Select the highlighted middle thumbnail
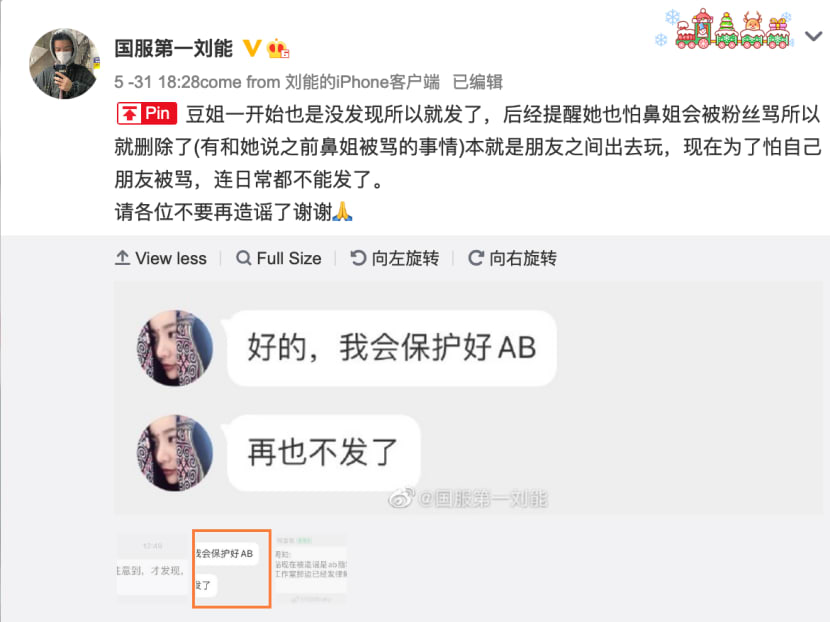 tap(232, 569)
